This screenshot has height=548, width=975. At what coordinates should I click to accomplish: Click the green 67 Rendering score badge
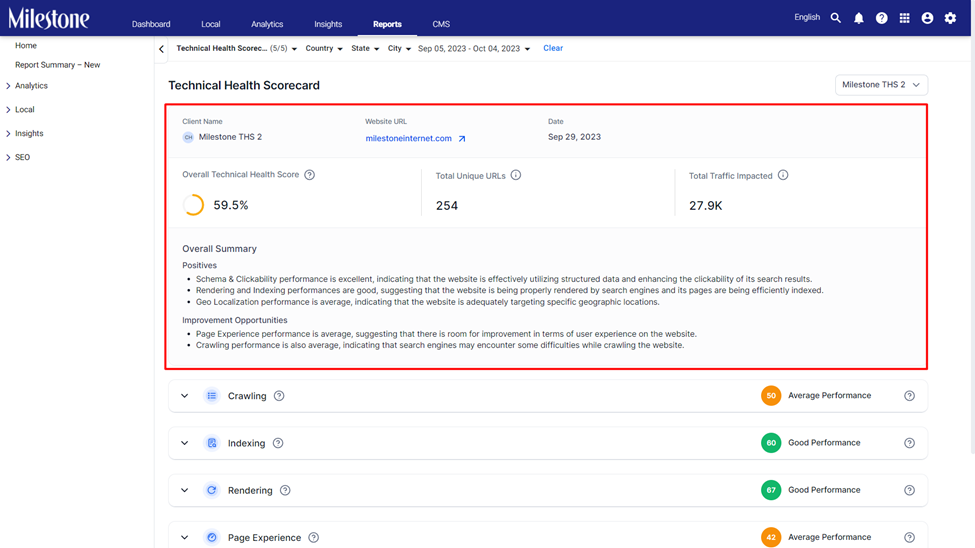pyautogui.click(x=771, y=490)
